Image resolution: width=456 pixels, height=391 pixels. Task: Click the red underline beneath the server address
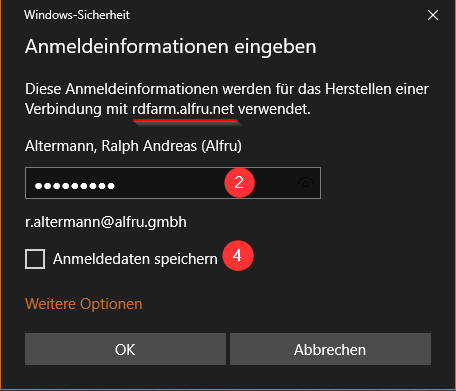click(186, 120)
